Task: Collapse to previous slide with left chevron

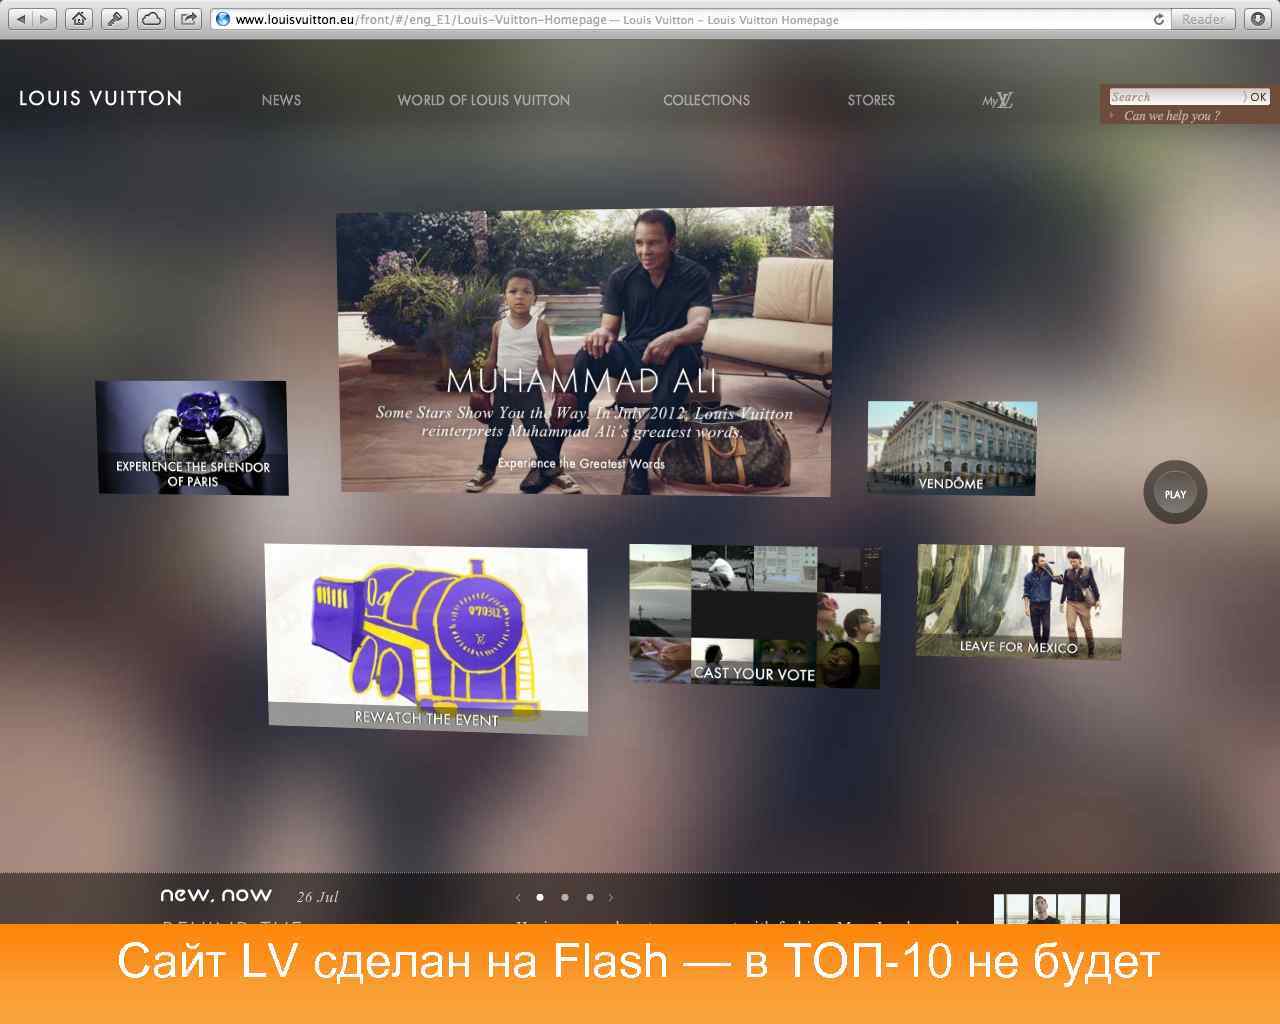Action: tap(518, 897)
